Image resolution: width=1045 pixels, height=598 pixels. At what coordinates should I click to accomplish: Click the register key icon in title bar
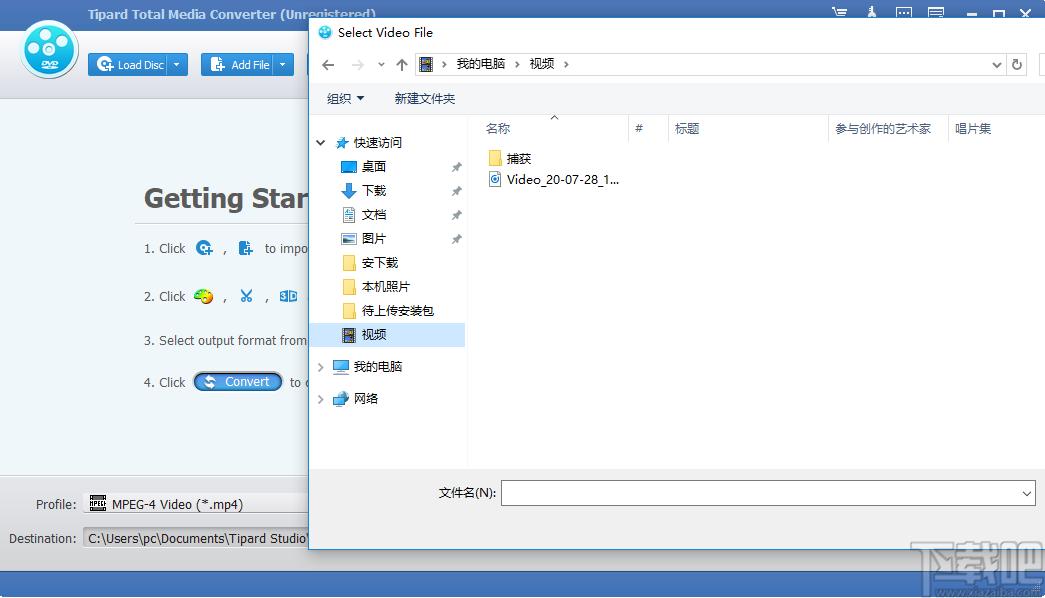tap(872, 12)
